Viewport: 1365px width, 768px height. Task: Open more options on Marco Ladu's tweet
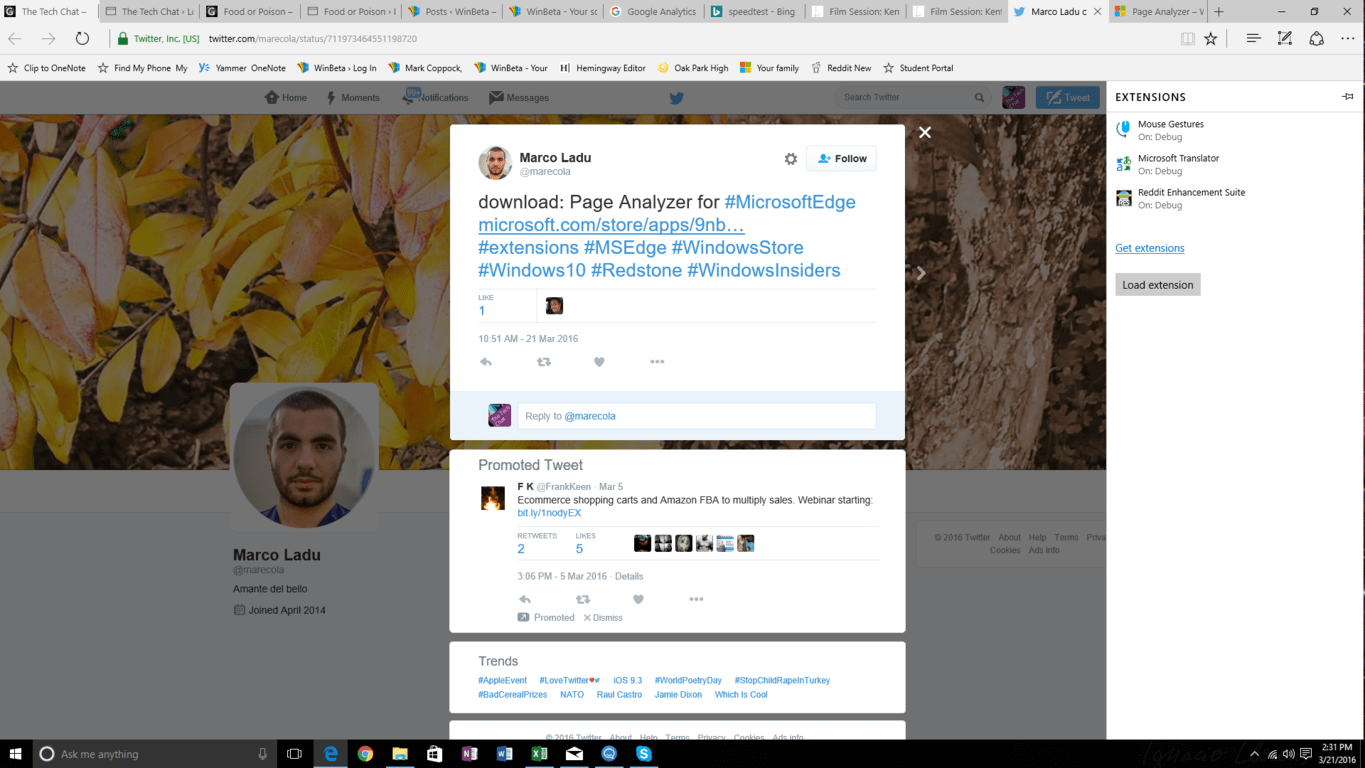(x=657, y=362)
